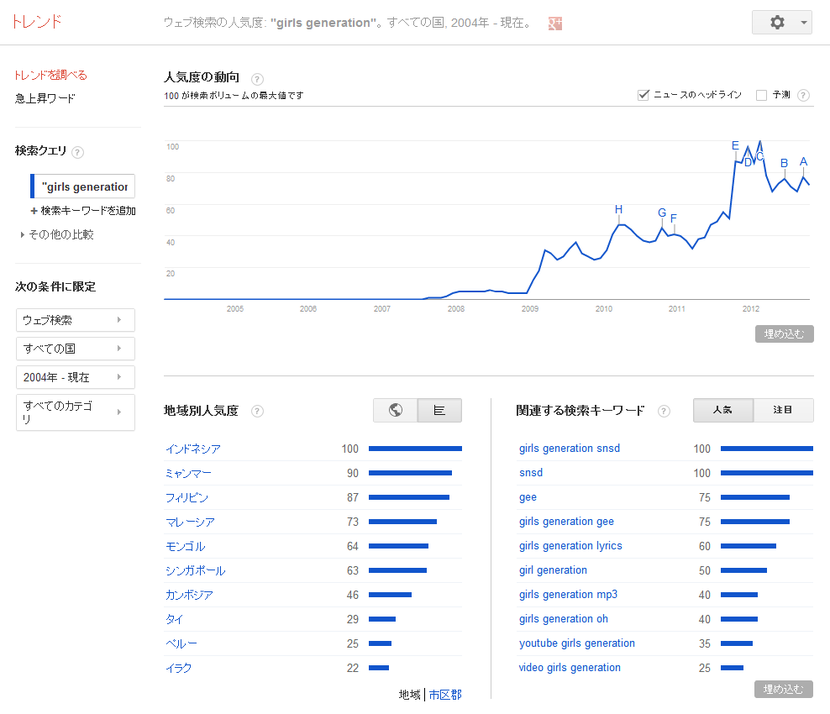This screenshot has height=714, width=830.
Task: Click gee popularity bar at 75
Action: (x=755, y=497)
